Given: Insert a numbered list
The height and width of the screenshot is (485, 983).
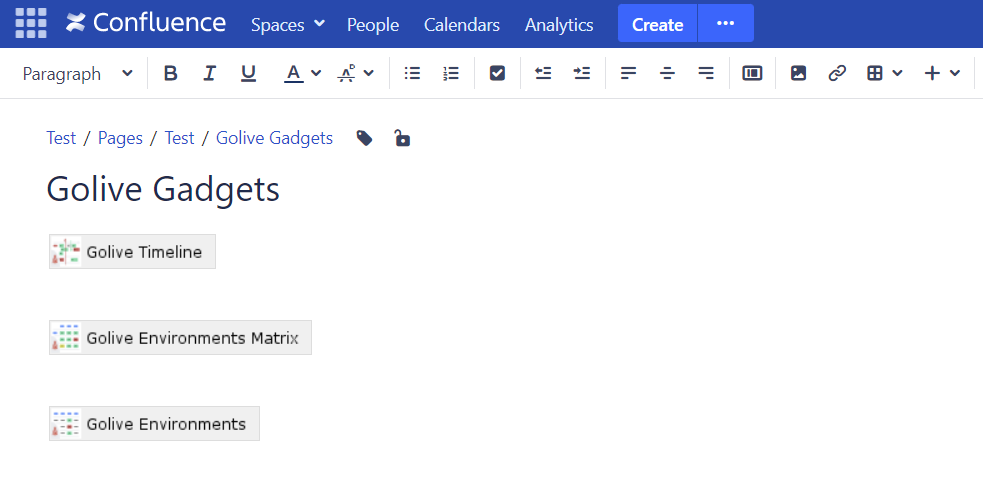Looking at the screenshot, I should click(451, 73).
